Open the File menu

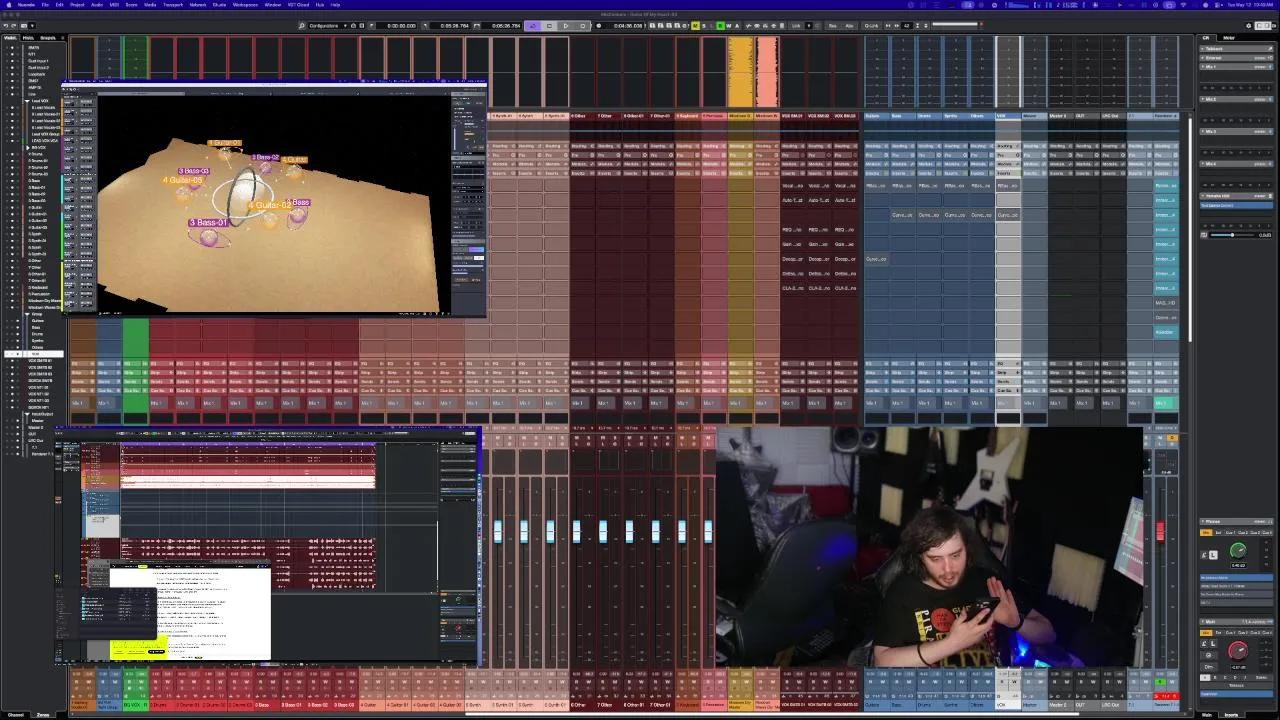point(45,4)
